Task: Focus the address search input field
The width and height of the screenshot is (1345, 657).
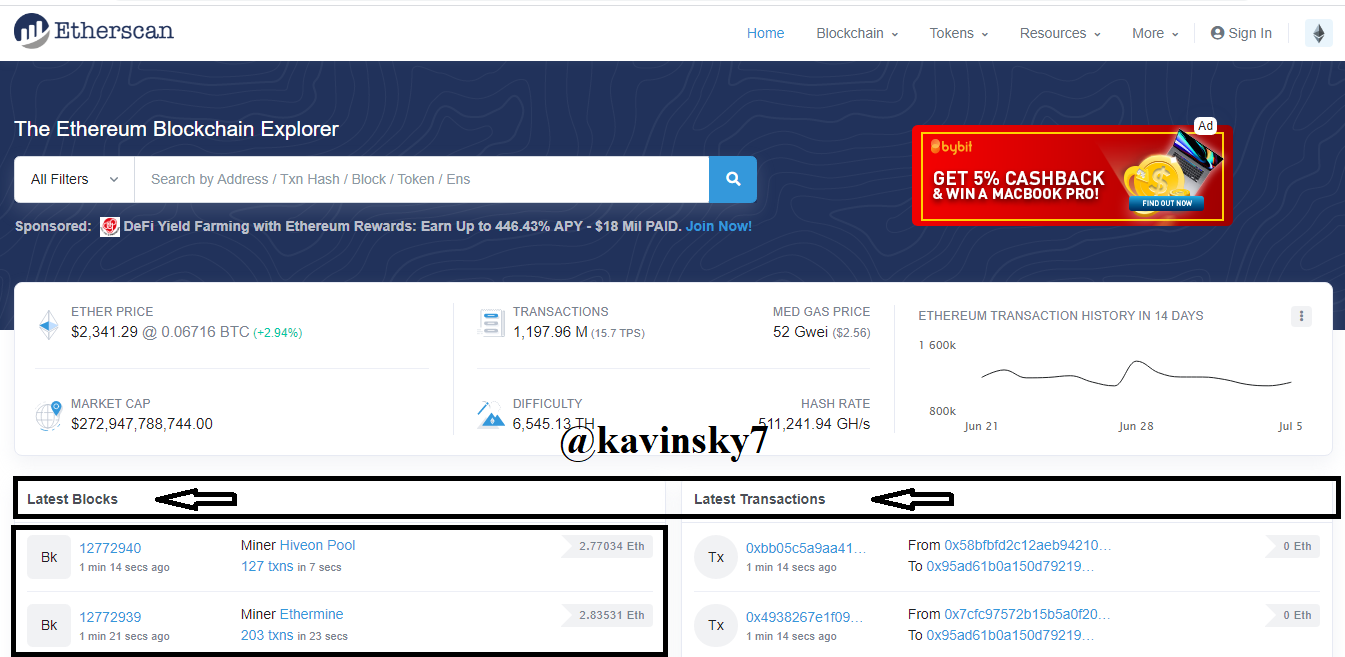Action: (x=421, y=179)
